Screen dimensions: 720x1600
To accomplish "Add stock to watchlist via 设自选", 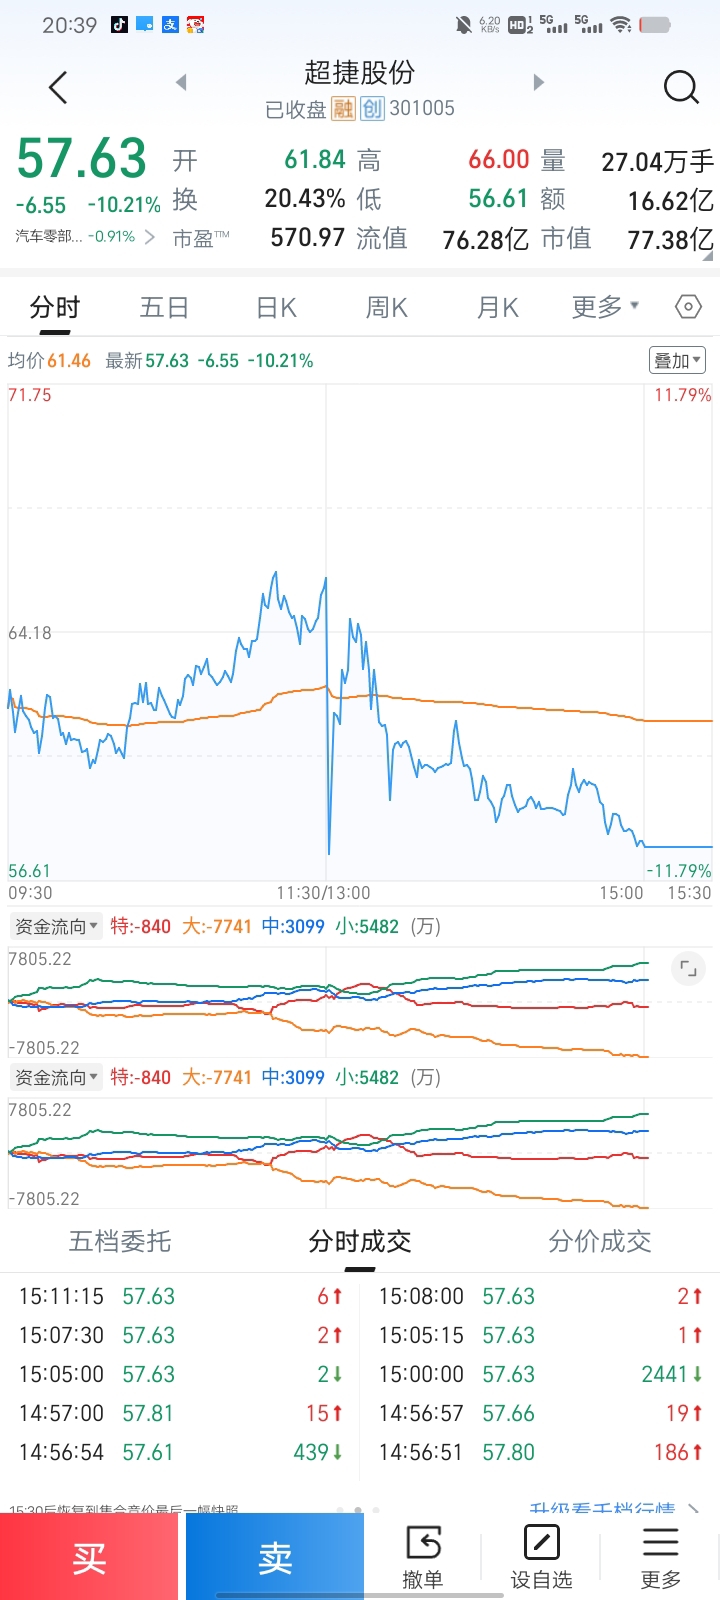I will pyautogui.click(x=541, y=1556).
